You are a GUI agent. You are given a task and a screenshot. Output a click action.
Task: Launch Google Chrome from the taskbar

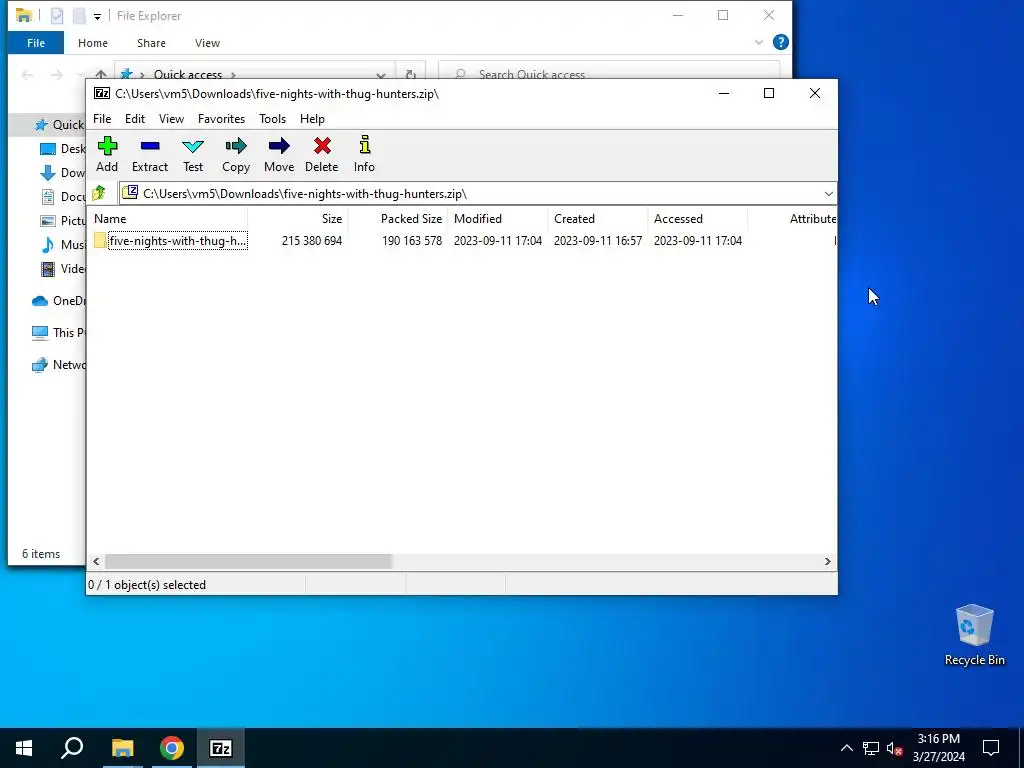click(x=172, y=748)
